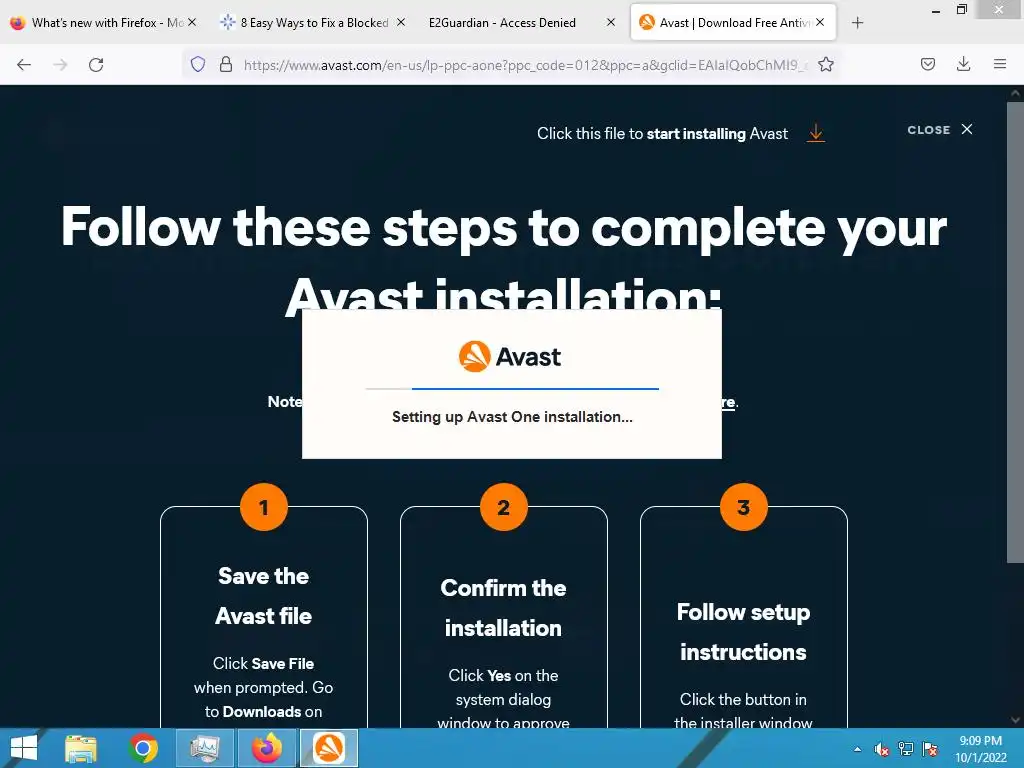Close the Avast download tab
The height and width of the screenshot is (768, 1024).
click(x=820, y=22)
